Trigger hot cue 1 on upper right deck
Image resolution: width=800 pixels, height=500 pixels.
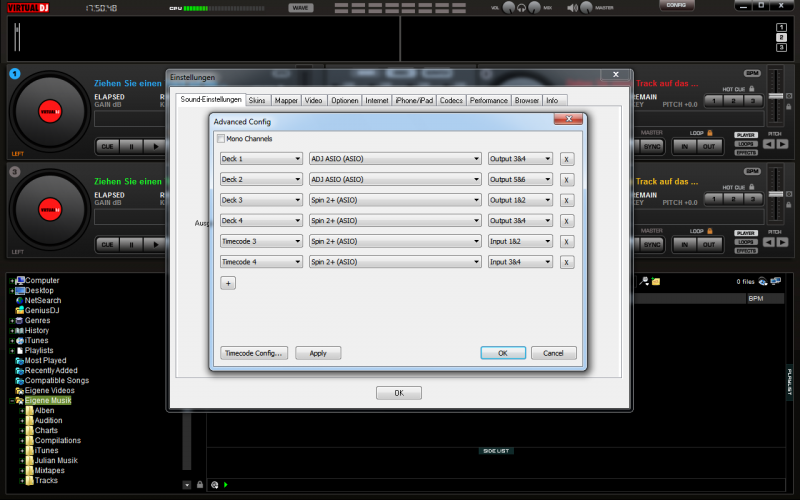point(714,101)
